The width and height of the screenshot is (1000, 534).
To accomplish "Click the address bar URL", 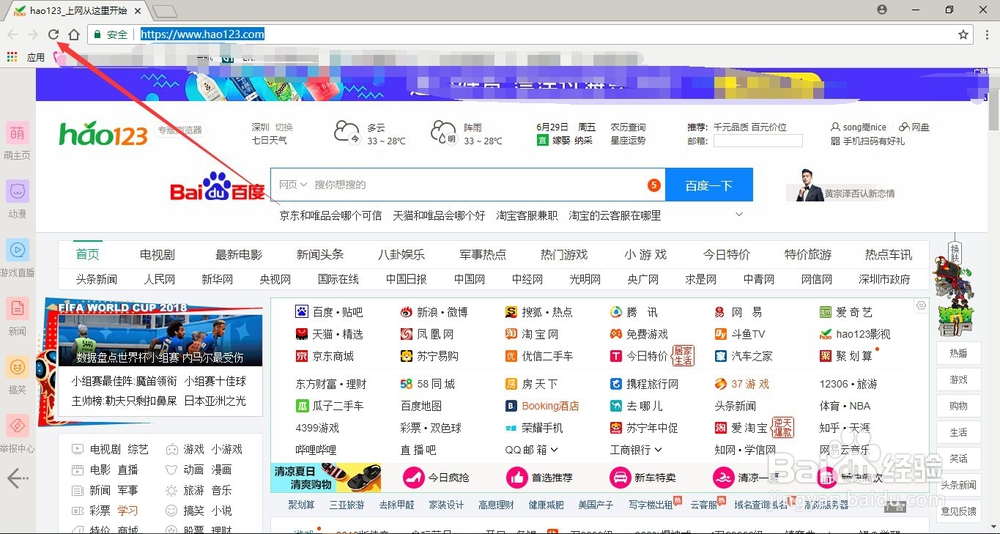I will point(202,34).
